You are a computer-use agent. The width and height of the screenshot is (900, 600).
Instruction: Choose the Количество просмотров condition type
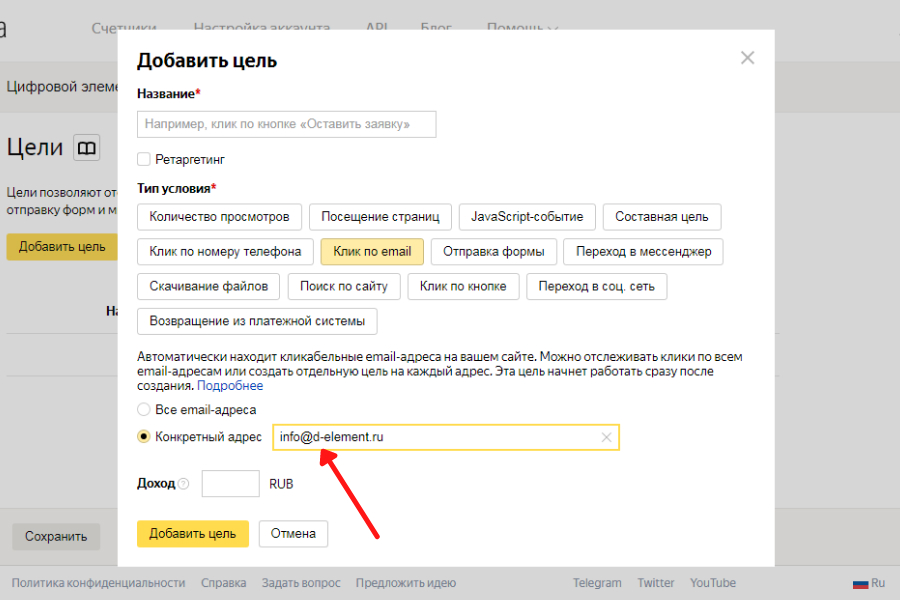(219, 217)
